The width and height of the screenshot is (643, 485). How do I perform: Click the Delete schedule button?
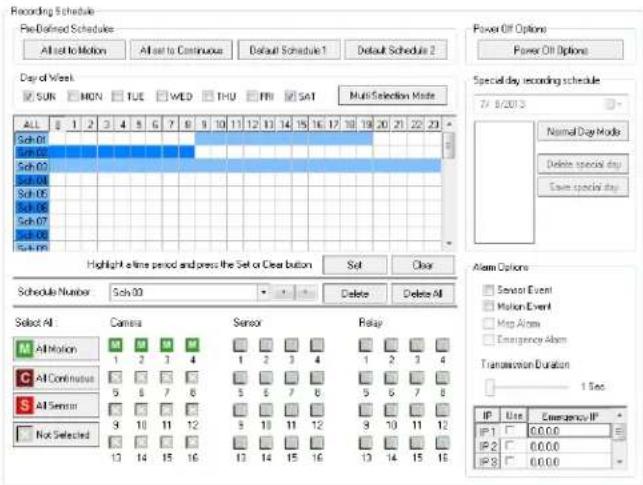354,294
